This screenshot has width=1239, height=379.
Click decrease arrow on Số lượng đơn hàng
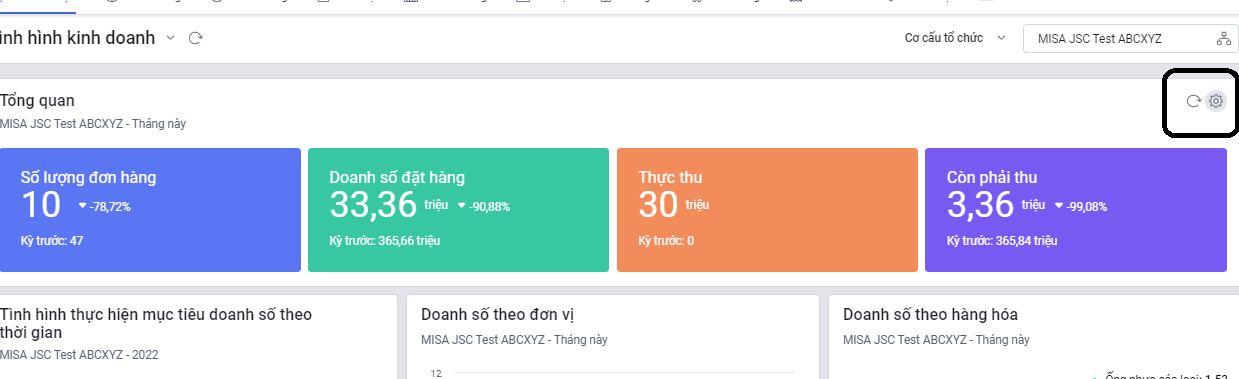82,206
